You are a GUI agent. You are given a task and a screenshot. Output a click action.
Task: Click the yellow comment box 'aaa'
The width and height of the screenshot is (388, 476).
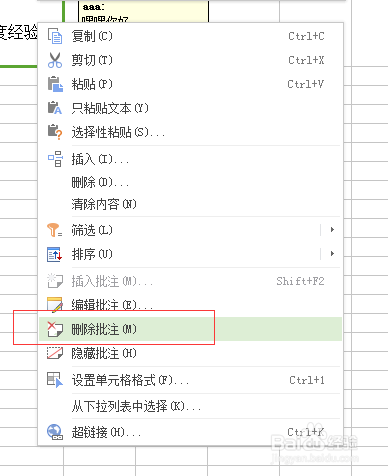[x=143, y=12]
